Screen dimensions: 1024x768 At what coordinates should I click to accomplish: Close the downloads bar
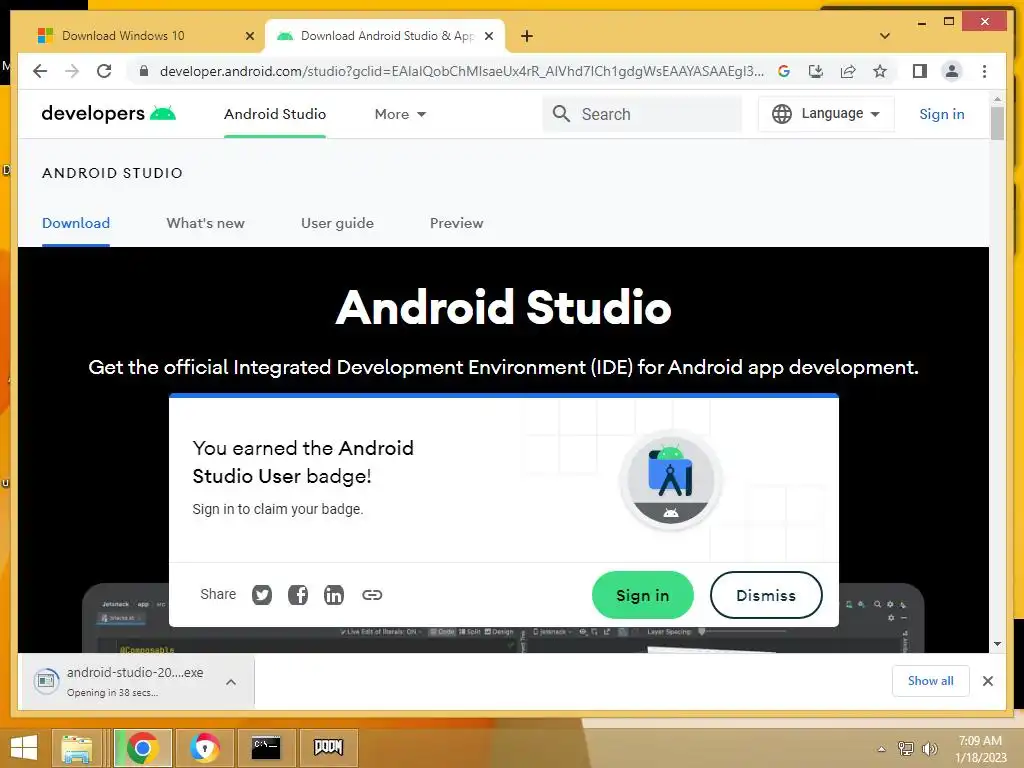(988, 681)
